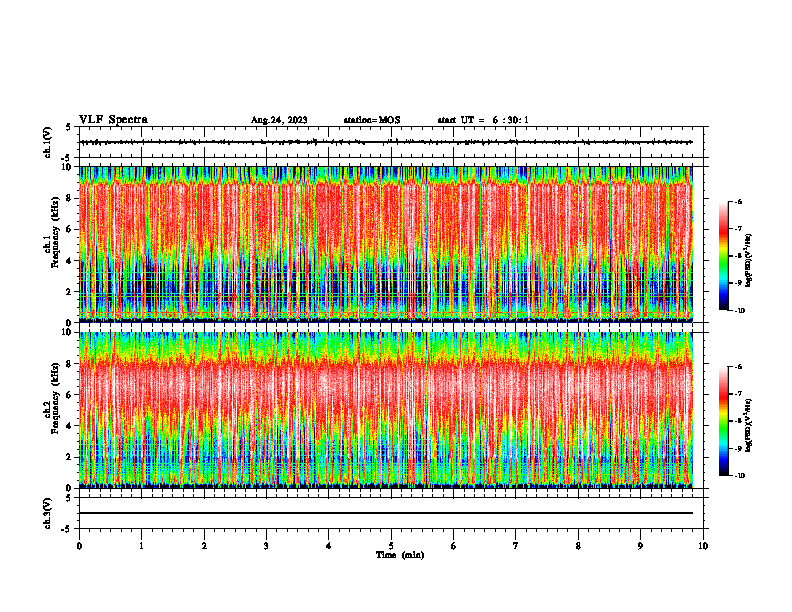Screen dimensions: 792x612
Task: Click time axis tick label "7"
Action: 516,546
